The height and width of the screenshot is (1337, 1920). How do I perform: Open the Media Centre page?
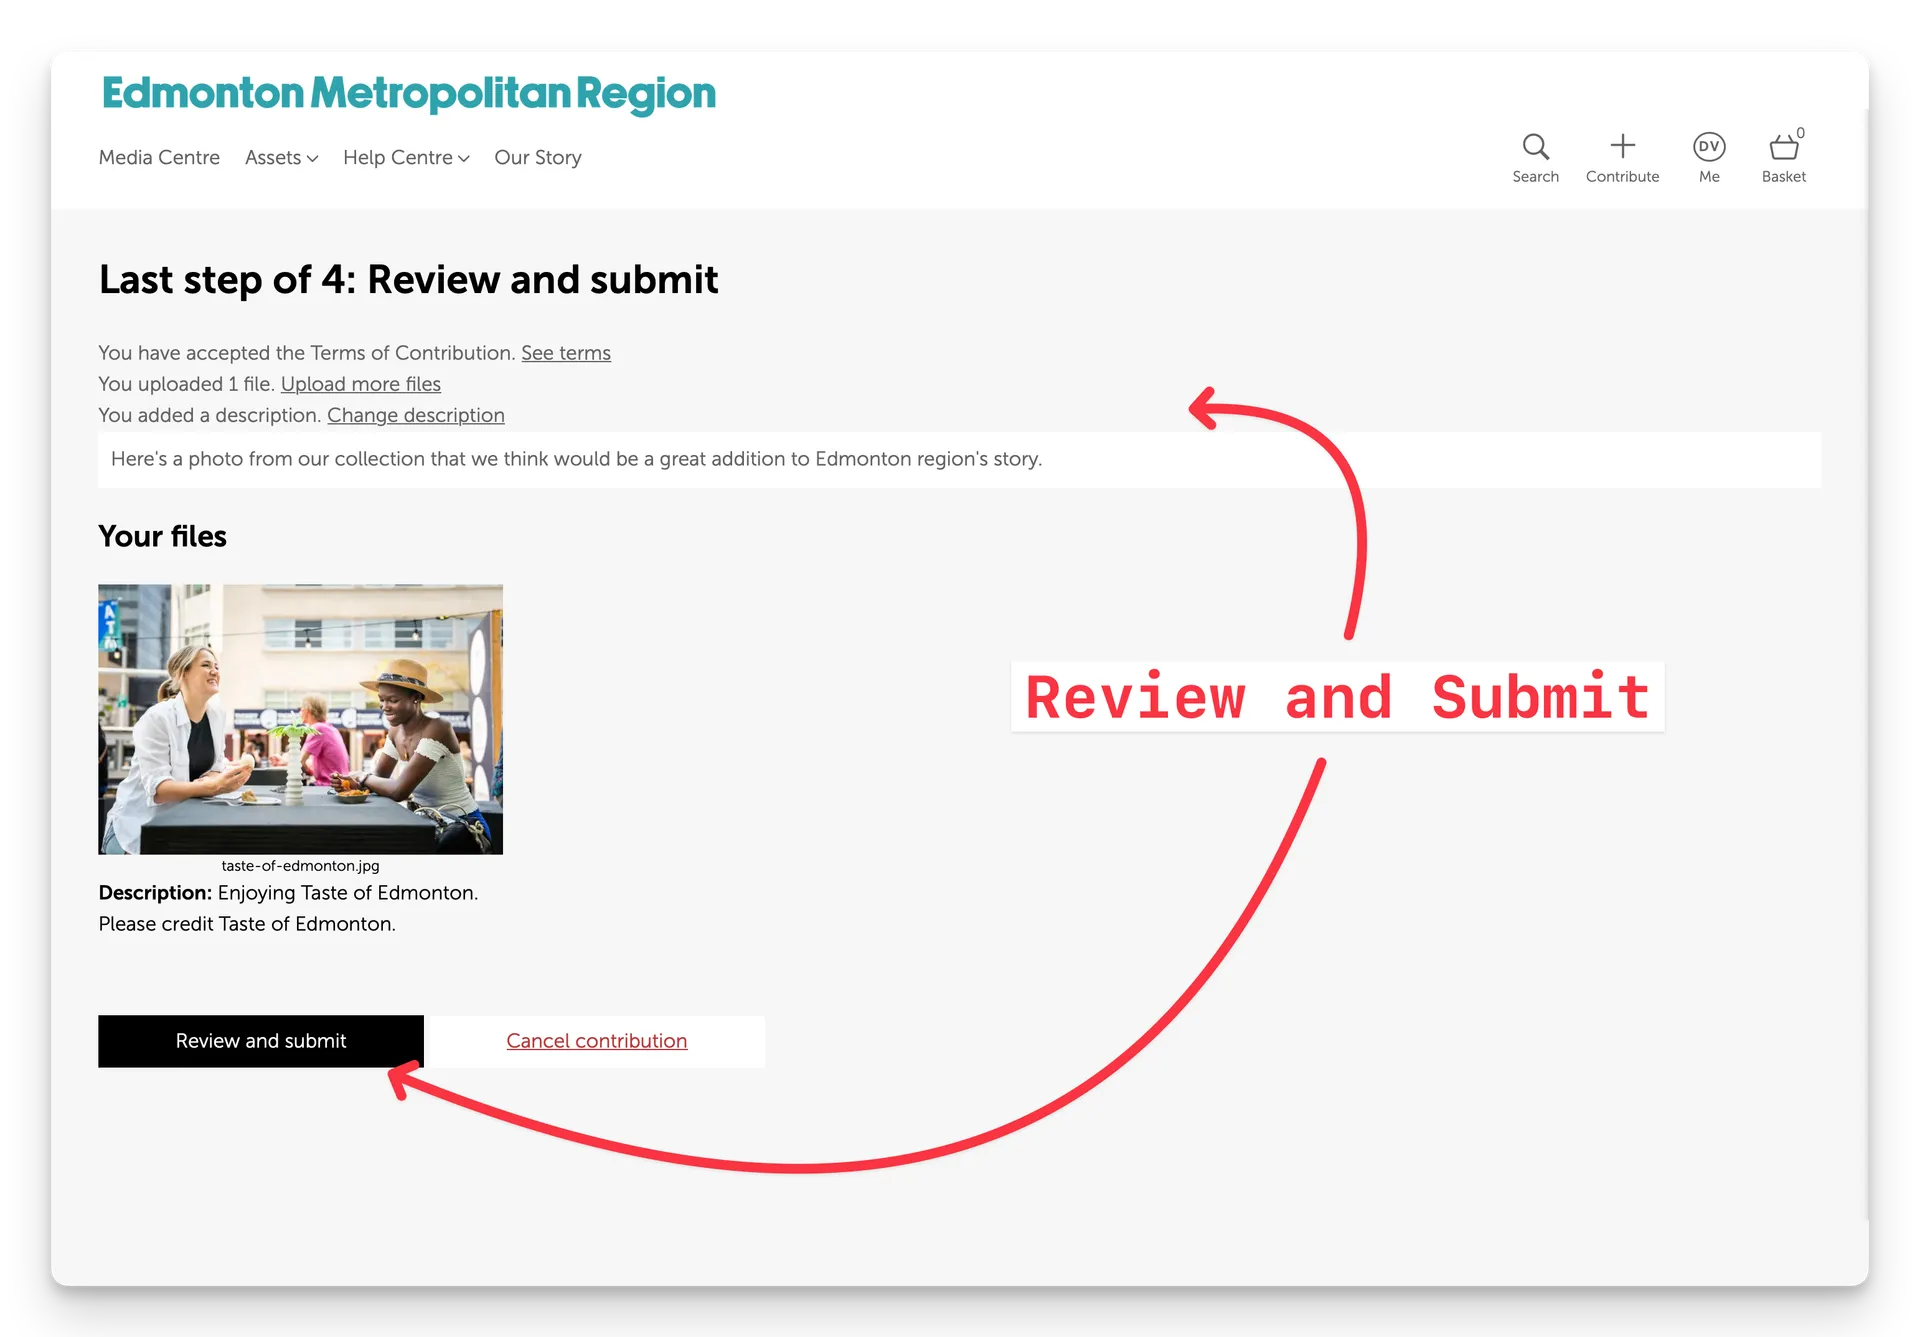158,158
